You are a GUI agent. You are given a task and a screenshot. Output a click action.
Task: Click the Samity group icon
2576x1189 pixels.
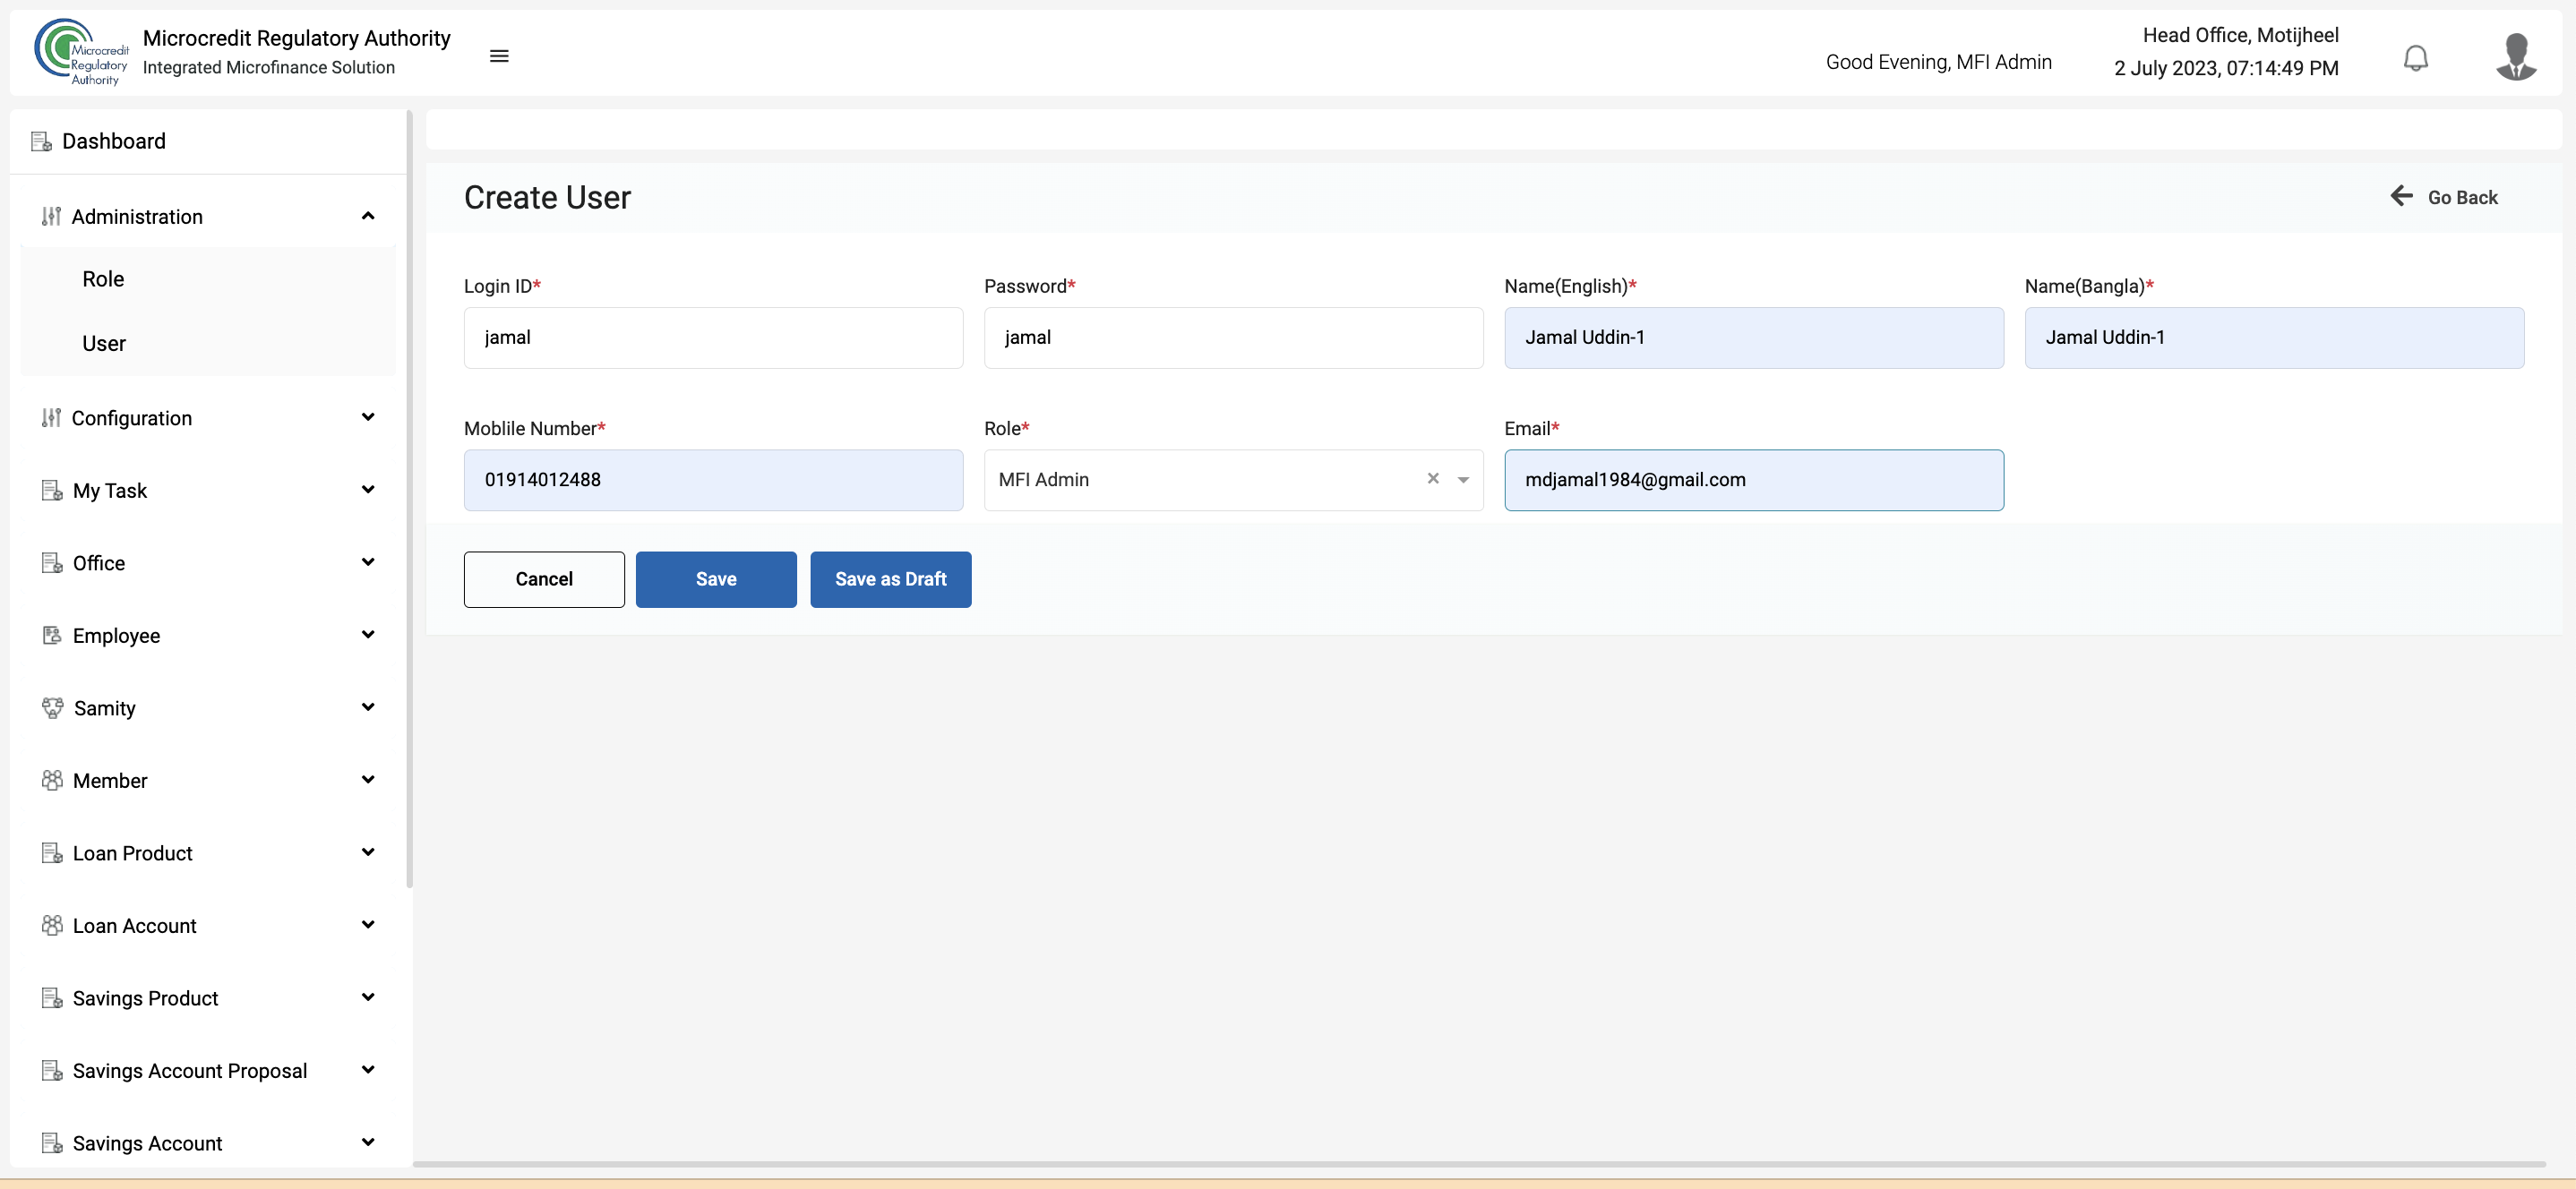(x=52, y=707)
